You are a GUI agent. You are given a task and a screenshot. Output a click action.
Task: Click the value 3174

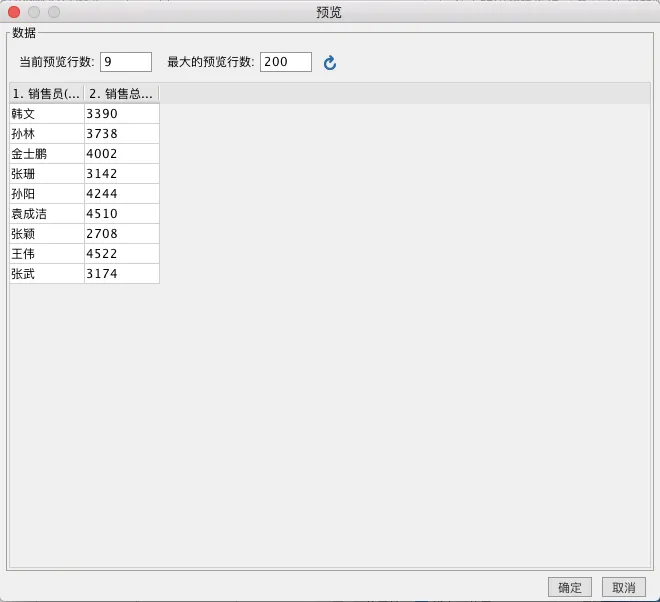(122, 274)
